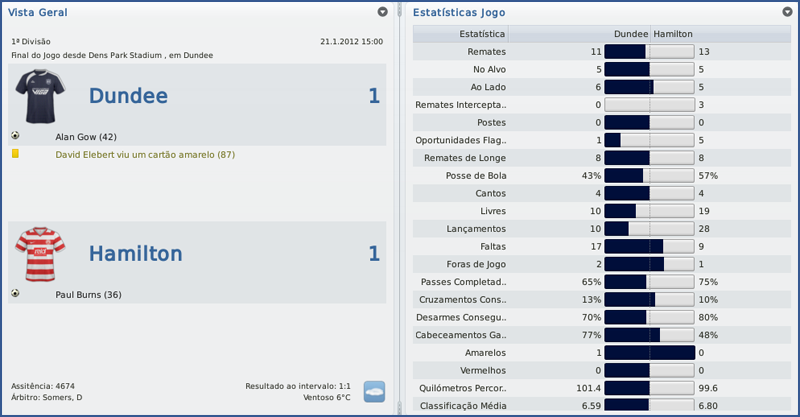Viewport: 800px width, 417px height.
Task: Click the windy weather cloud icon
Action: point(375,391)
